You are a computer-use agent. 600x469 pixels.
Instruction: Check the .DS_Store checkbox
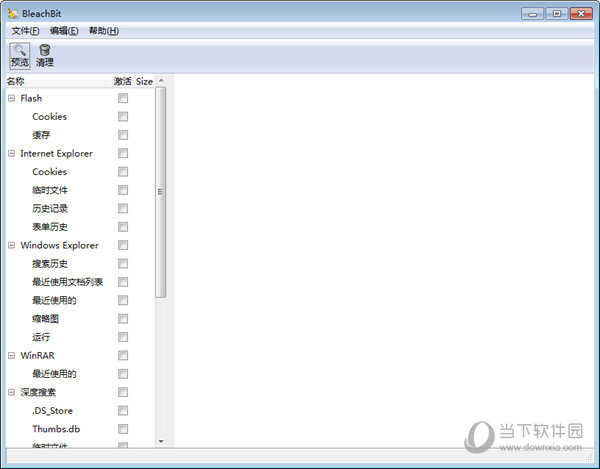tap(123, 410)
